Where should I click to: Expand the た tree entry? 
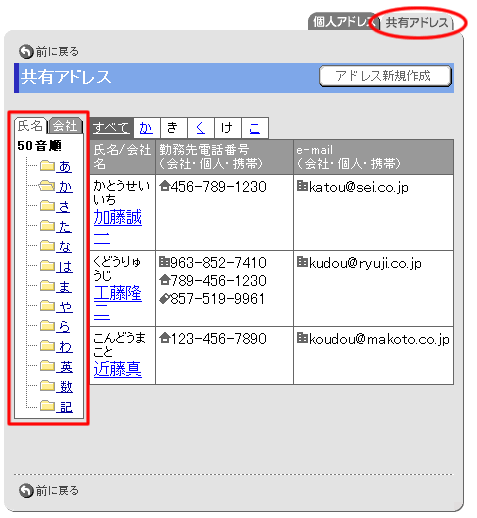click(65, 226)
